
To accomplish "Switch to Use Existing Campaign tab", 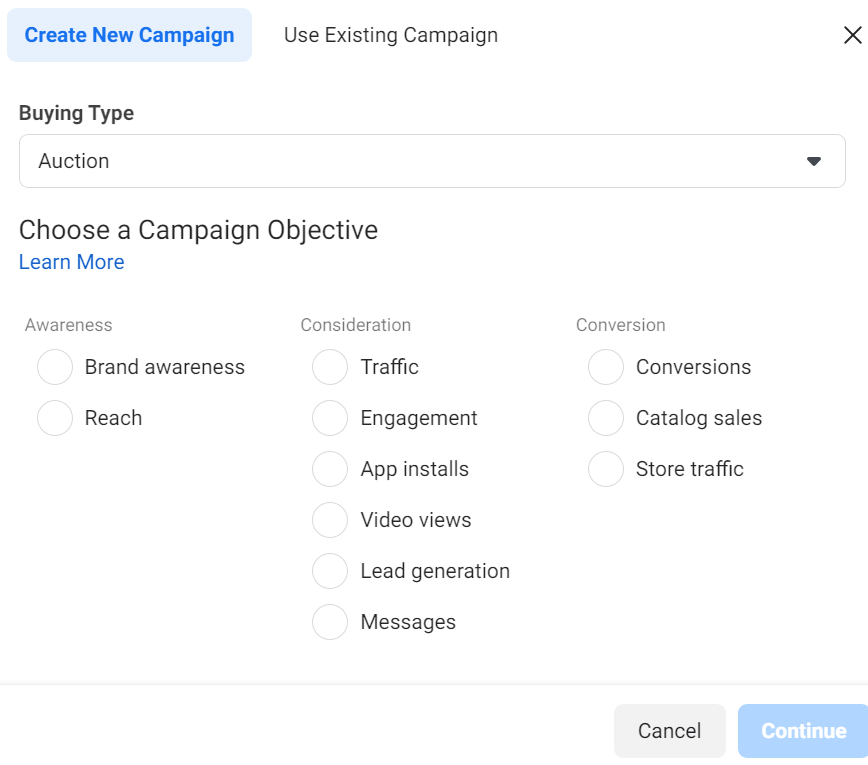I will [390, 35].
